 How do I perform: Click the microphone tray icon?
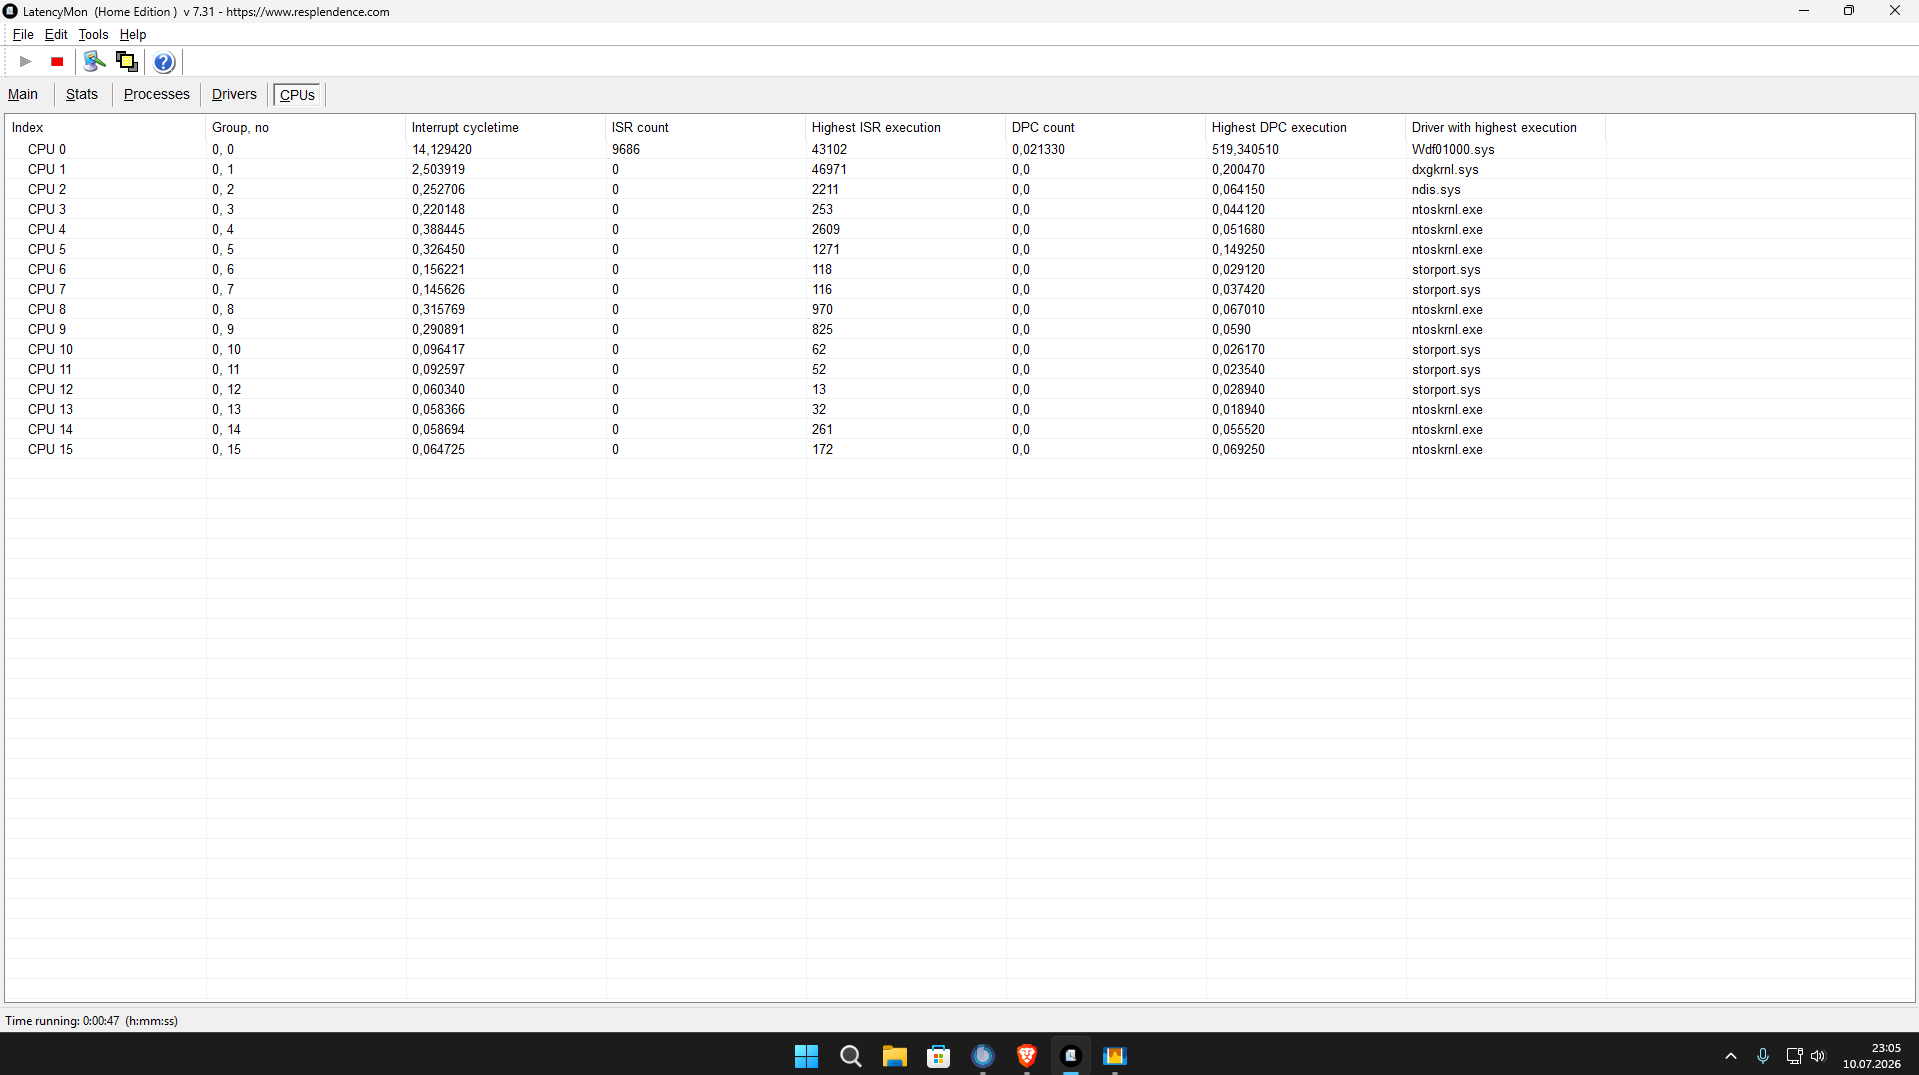1763,1056
